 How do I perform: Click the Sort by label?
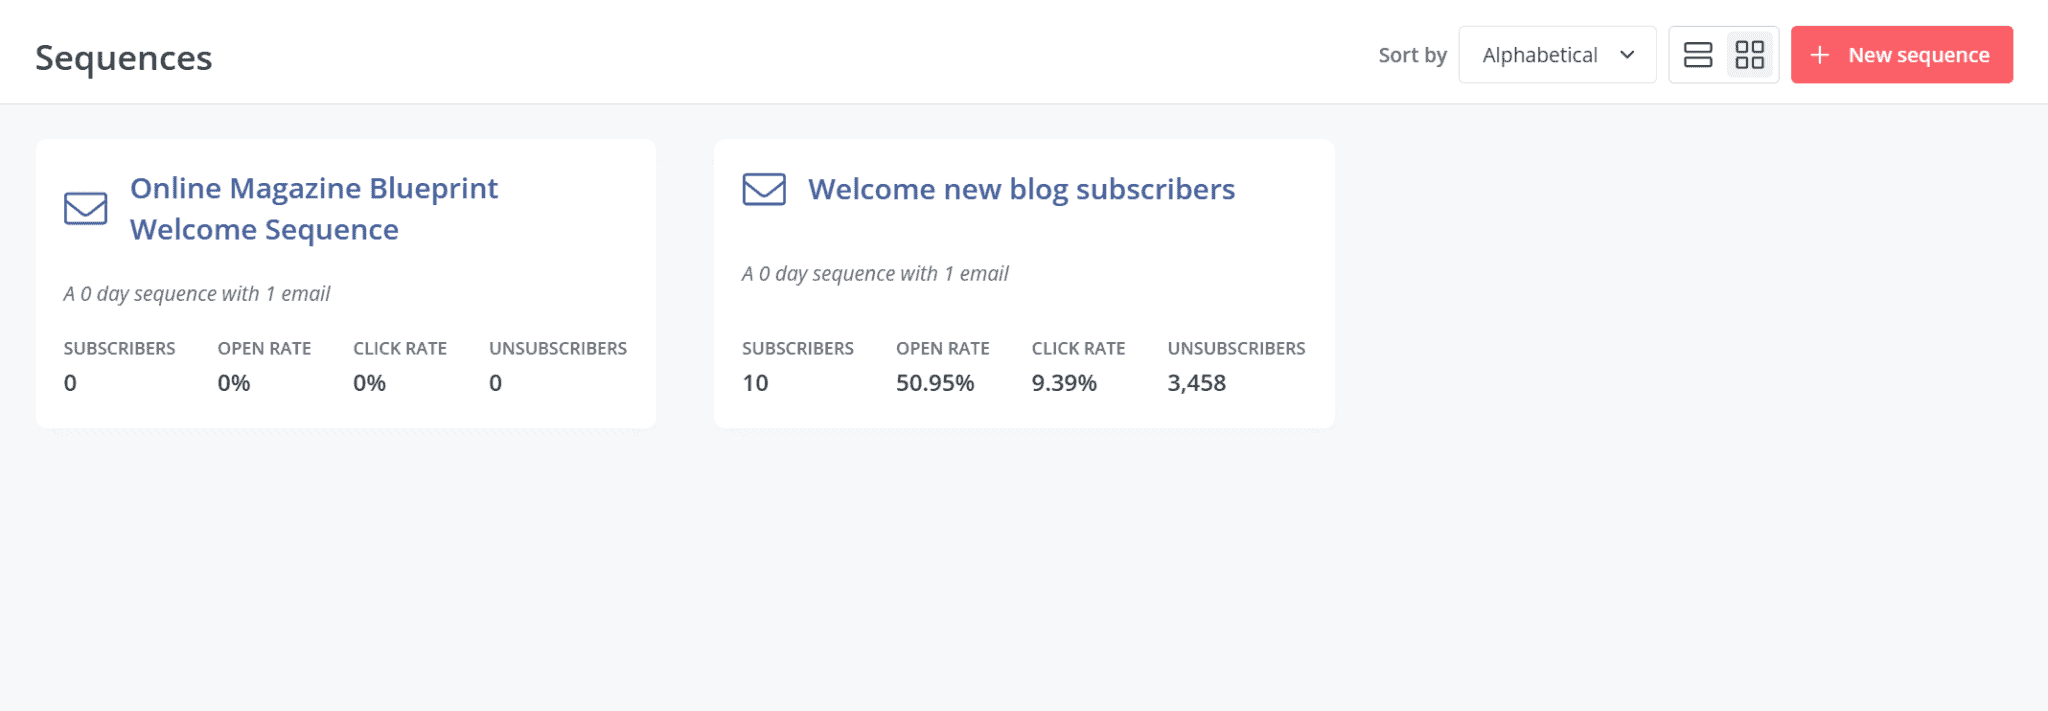[1412, 55]
